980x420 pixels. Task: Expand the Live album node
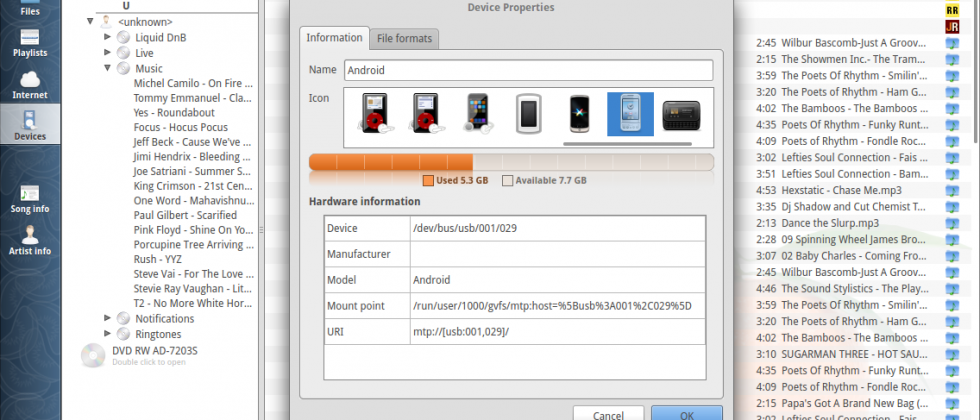coord(108,52)
